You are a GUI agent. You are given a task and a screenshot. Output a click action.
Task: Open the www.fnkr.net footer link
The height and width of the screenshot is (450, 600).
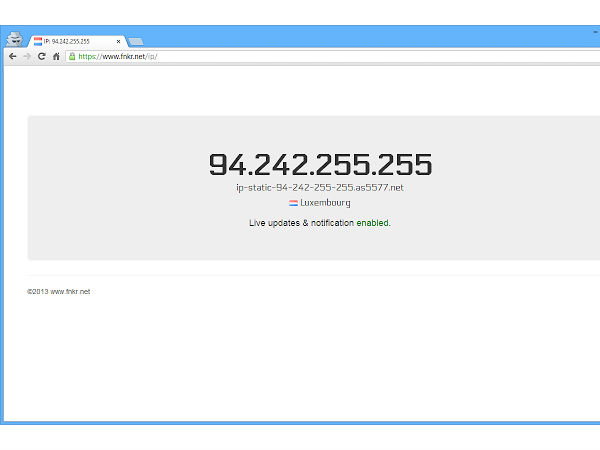pyautogui.click(x=70, y=292)
